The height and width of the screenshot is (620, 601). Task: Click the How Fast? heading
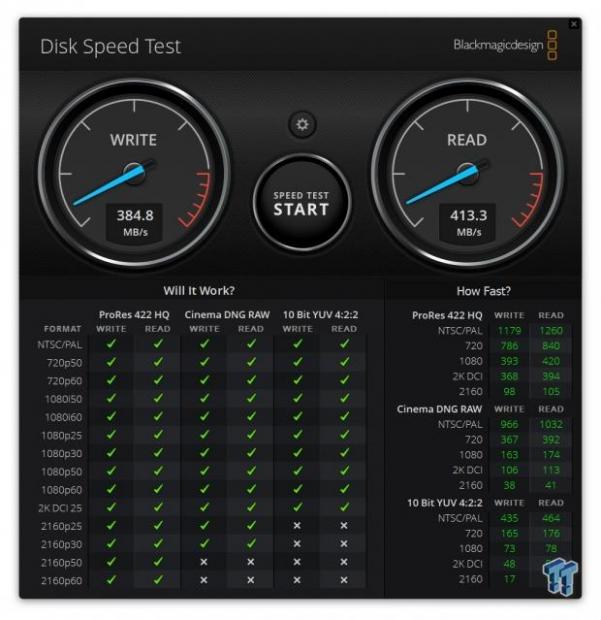click(484, 291)
